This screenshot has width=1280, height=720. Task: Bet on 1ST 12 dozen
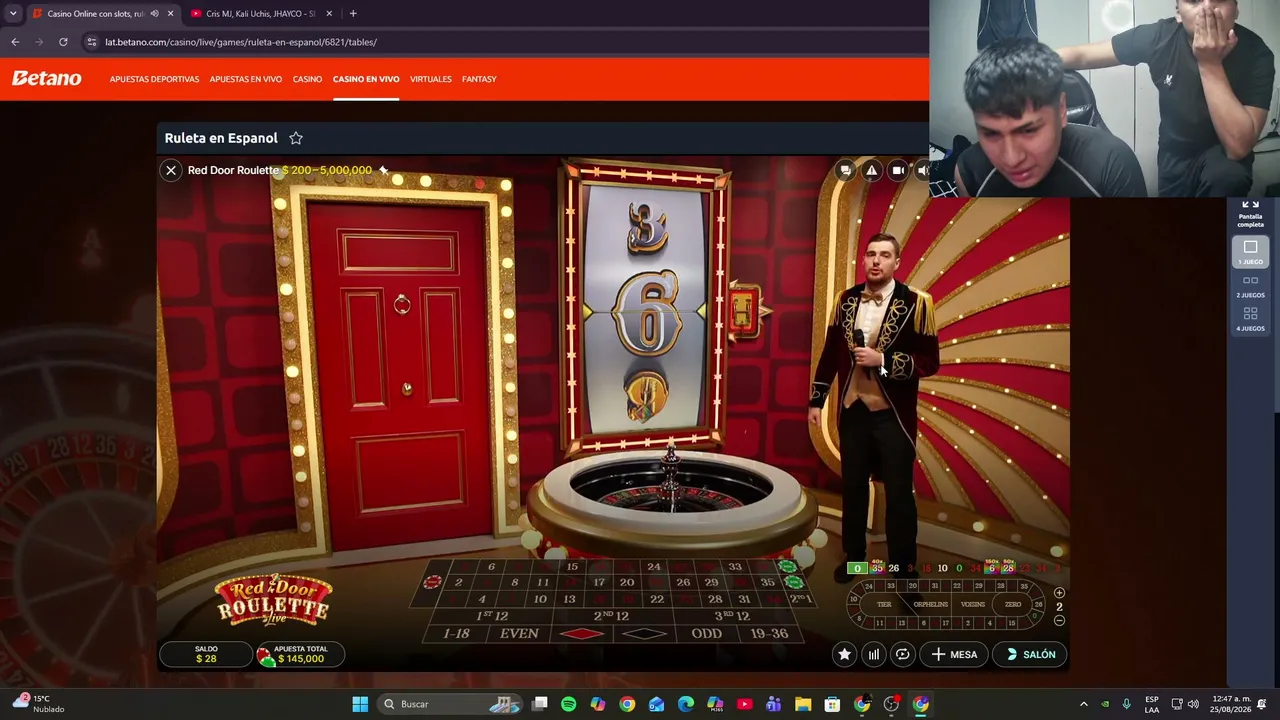(x=492, y=616)
